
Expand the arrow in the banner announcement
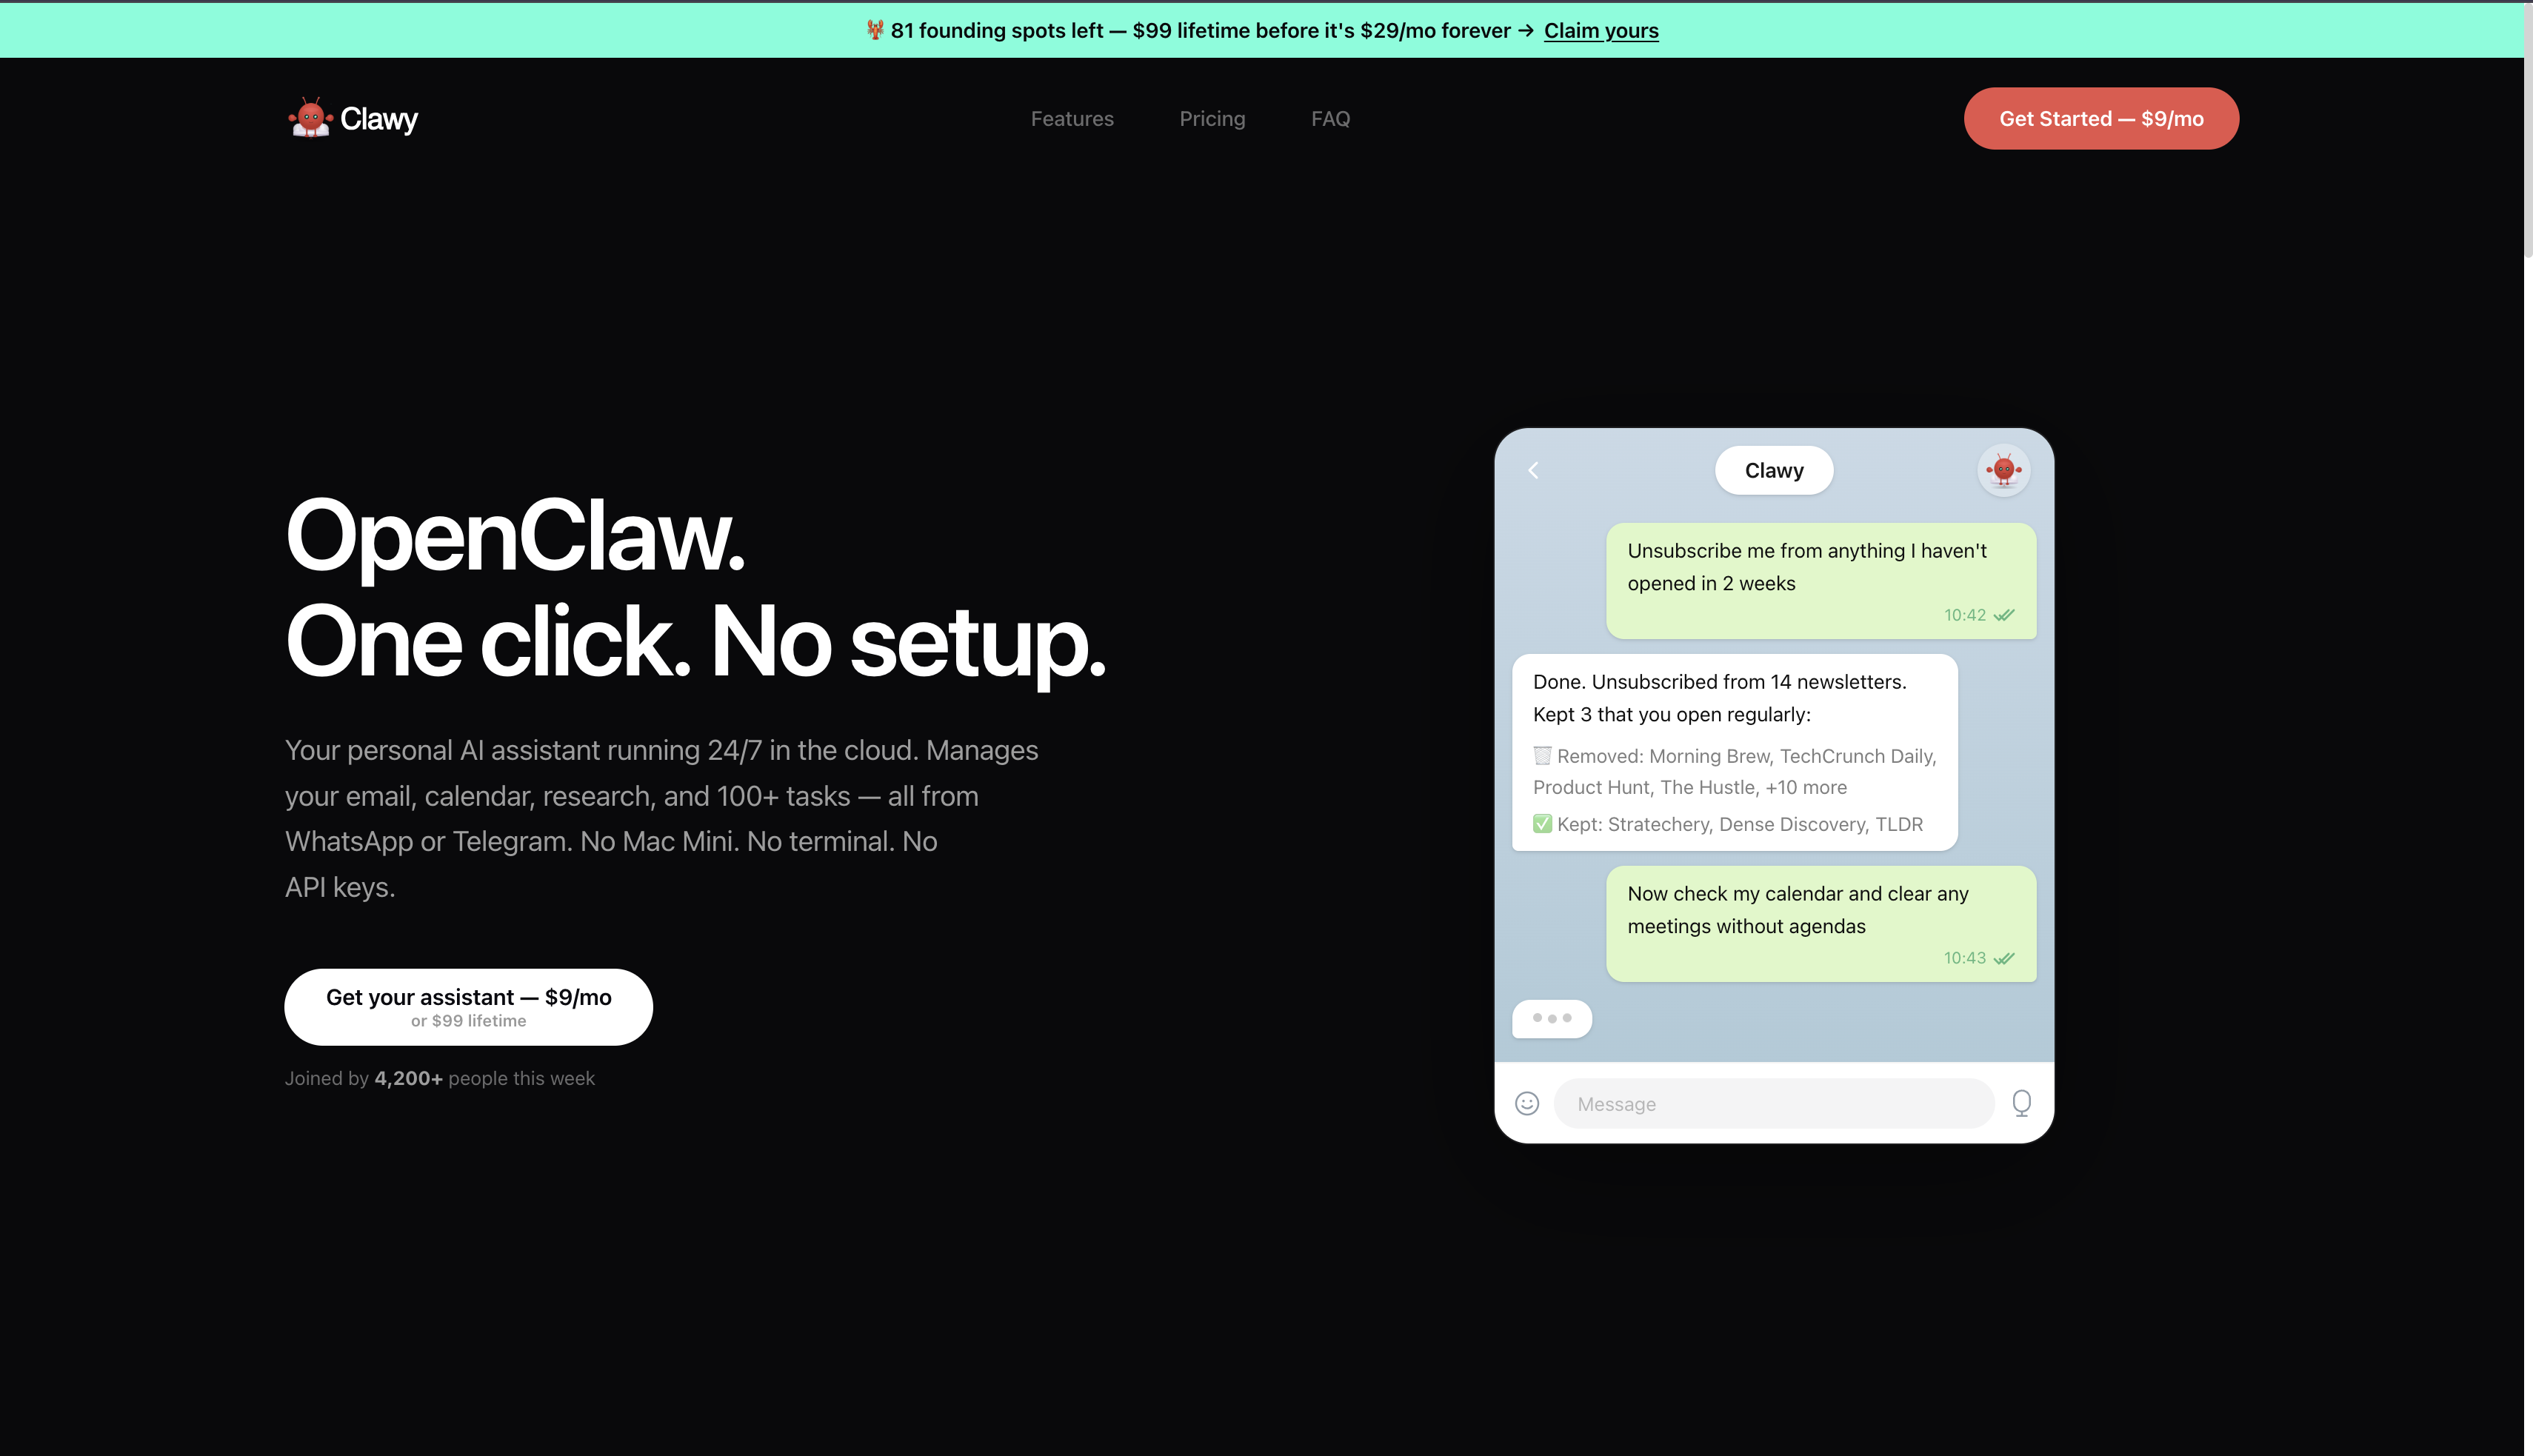pyautogui.click(x=1524, y=30)
